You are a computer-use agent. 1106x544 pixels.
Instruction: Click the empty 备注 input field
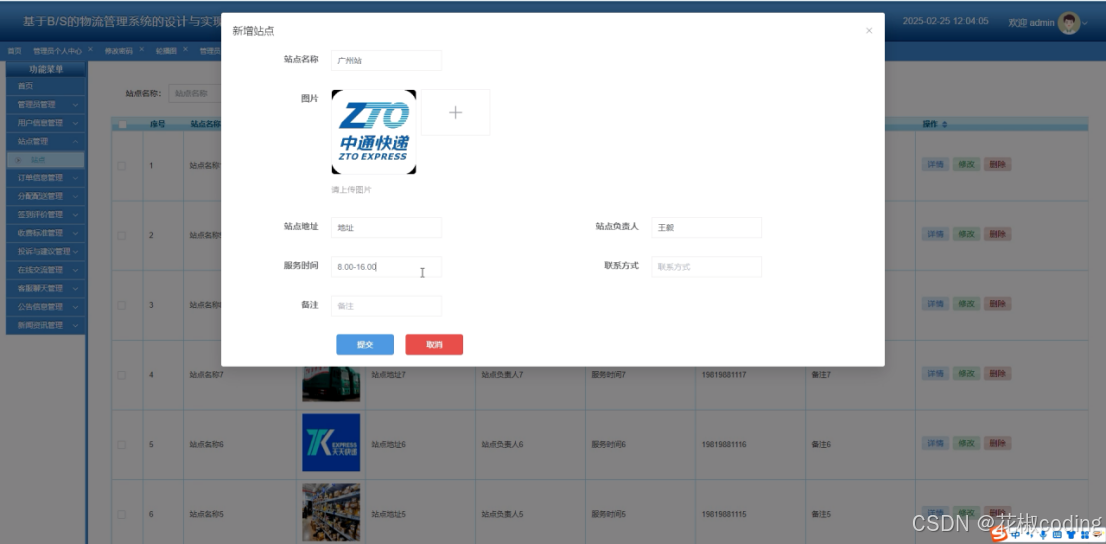tap(387, 306)
